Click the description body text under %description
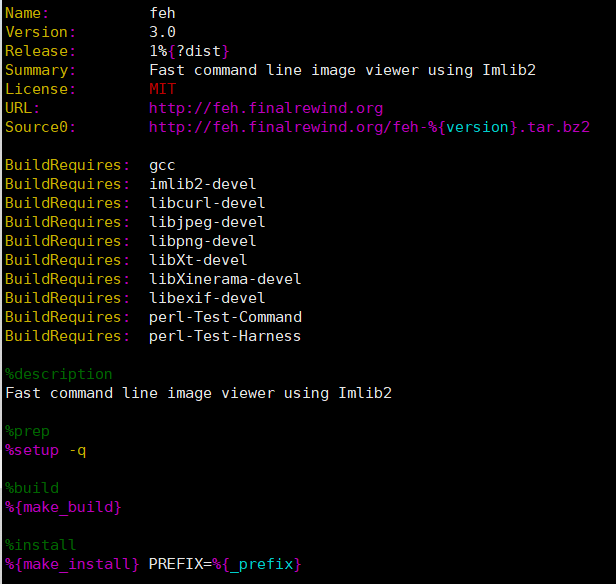Screen dimensions: 616x584 (198, 393)
